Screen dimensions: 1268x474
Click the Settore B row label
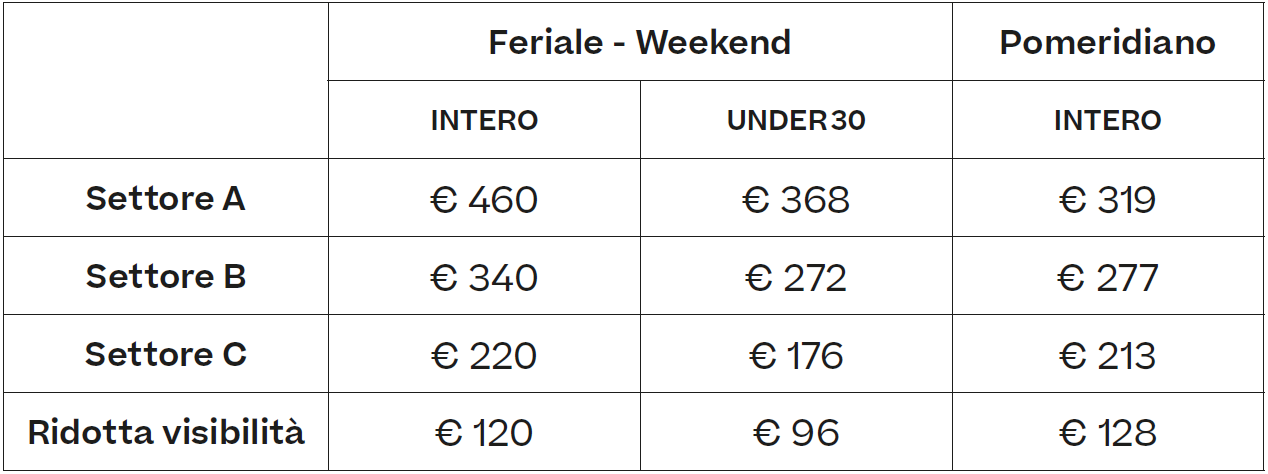tap(166, 276)
